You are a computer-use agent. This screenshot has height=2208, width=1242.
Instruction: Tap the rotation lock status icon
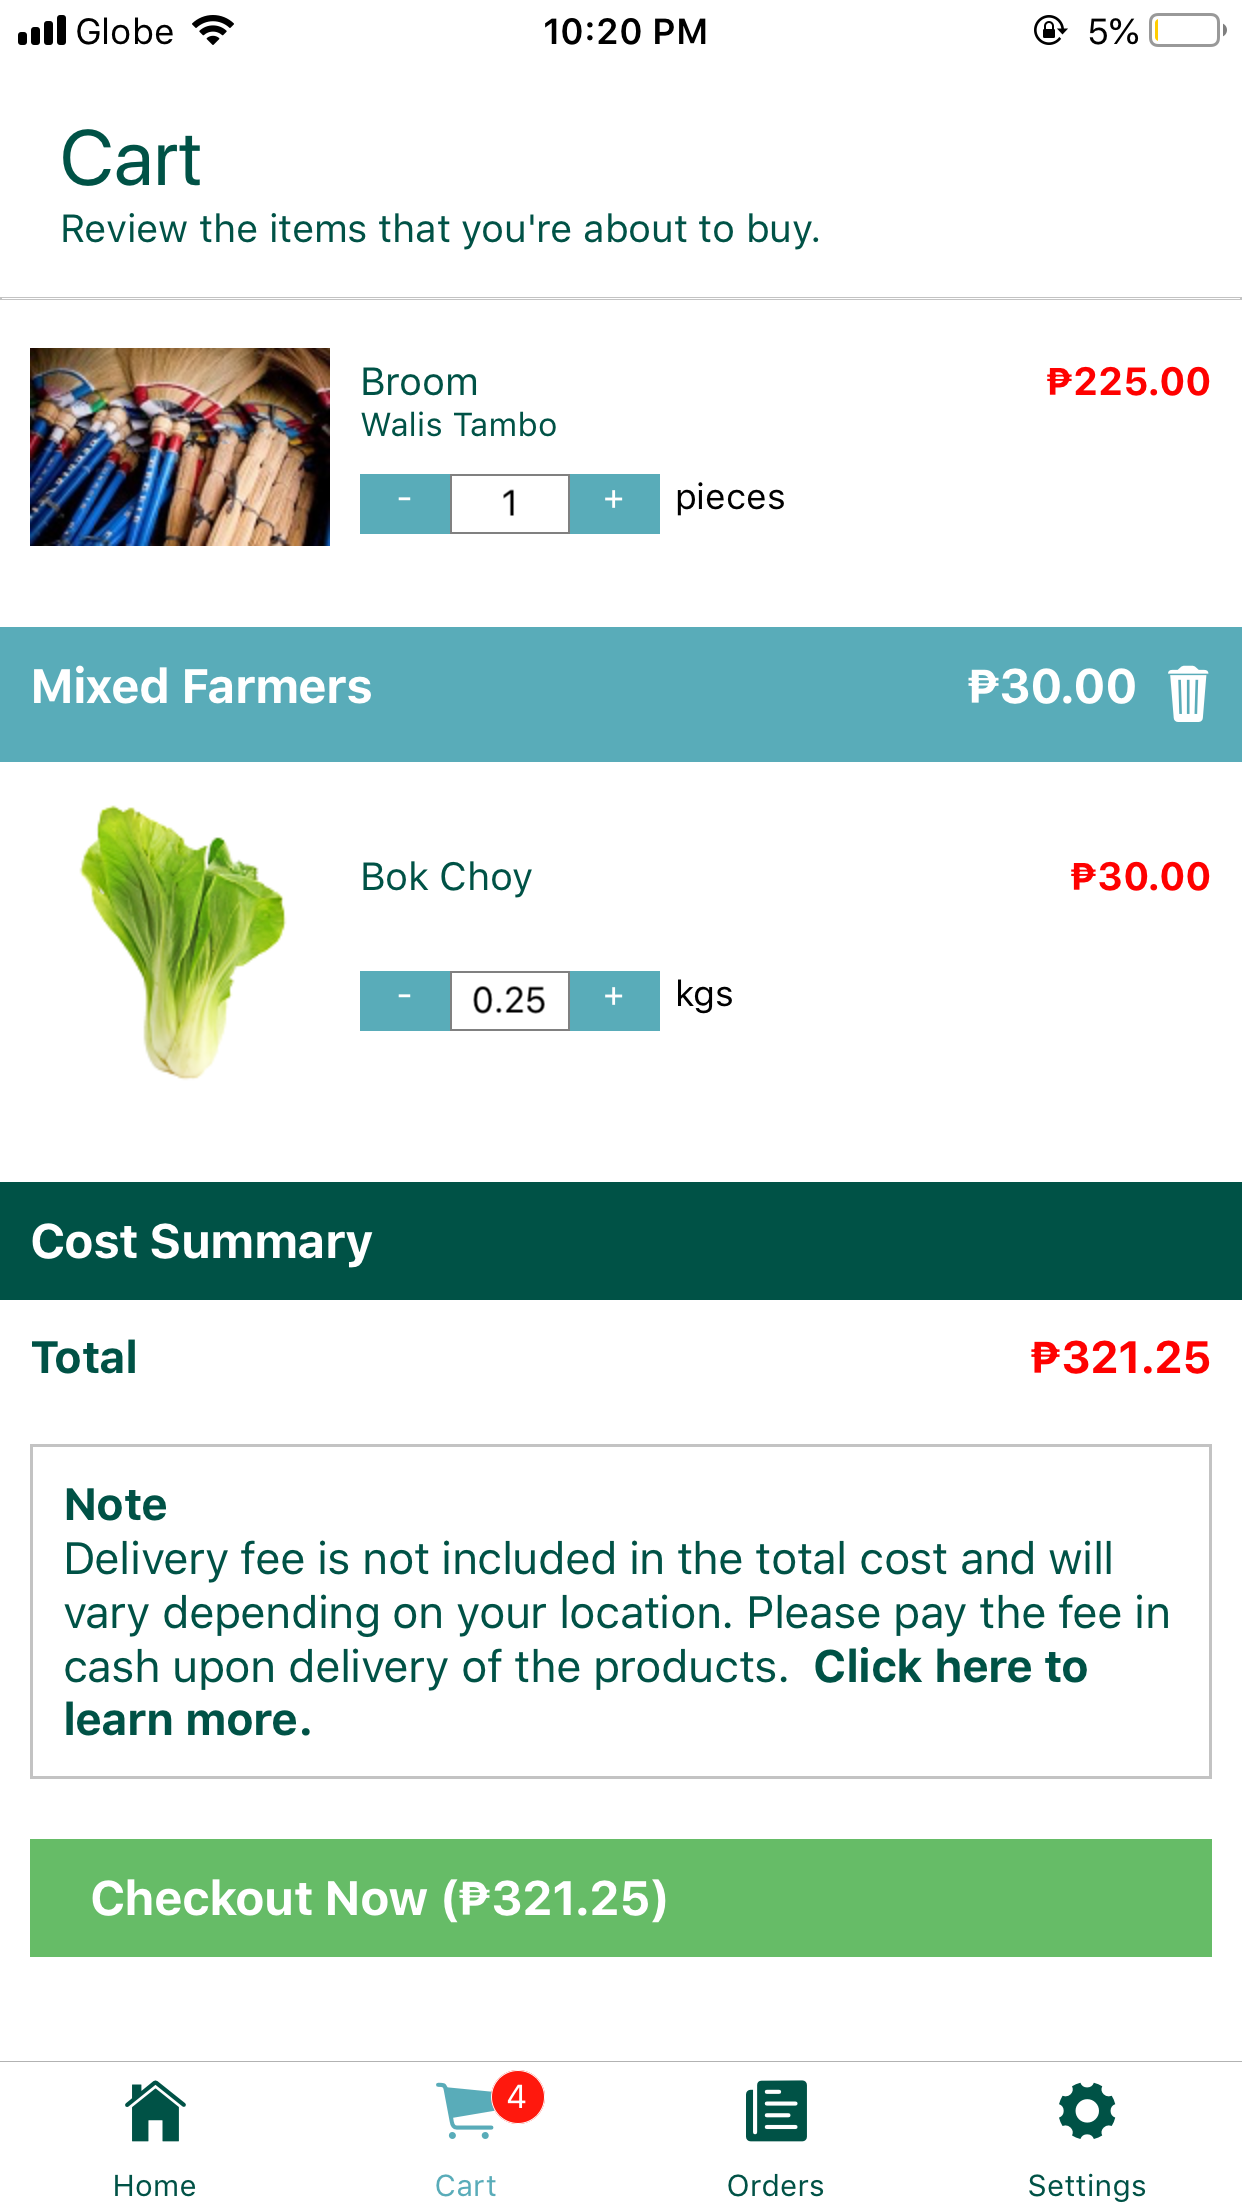[1049, 31]
